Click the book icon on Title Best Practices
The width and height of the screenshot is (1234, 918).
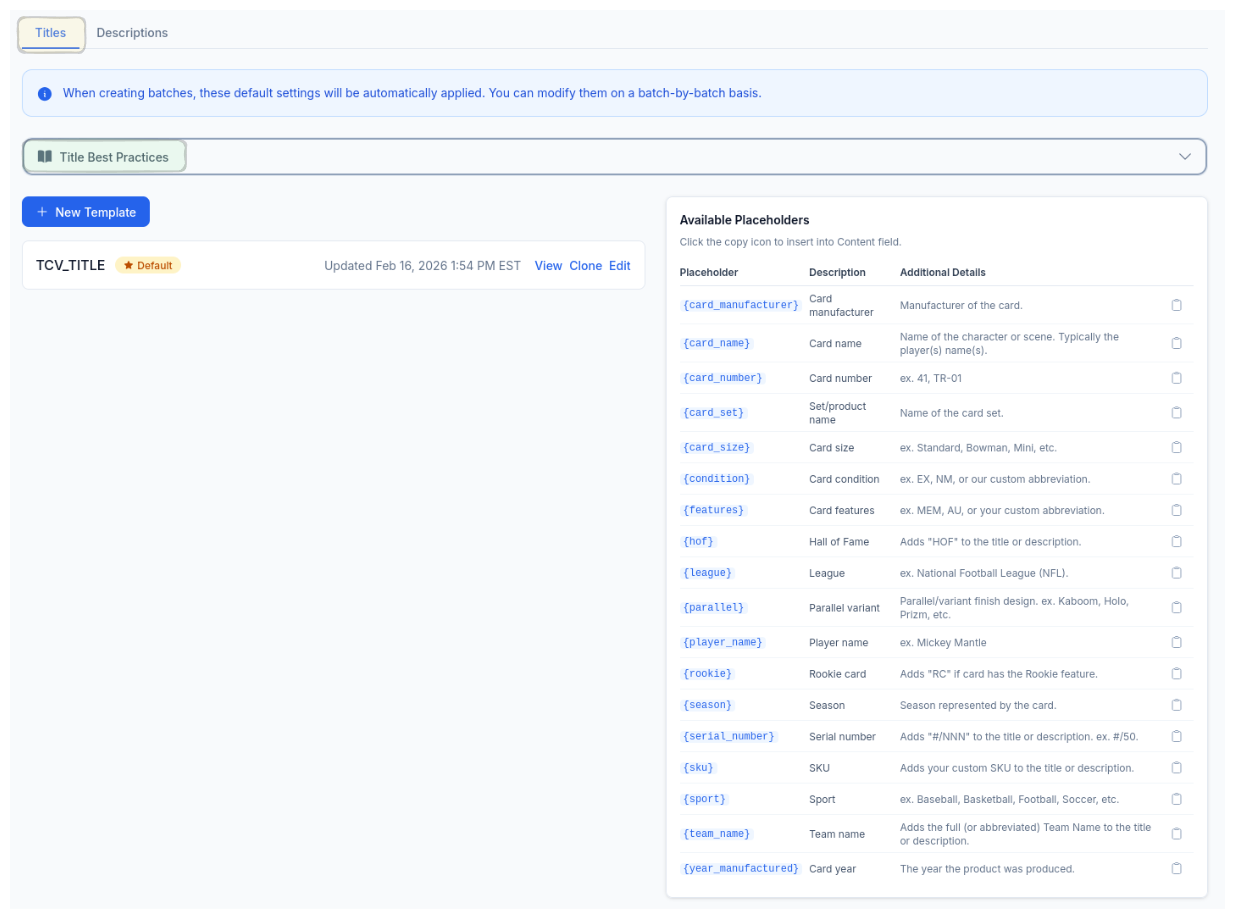[45, 156]
